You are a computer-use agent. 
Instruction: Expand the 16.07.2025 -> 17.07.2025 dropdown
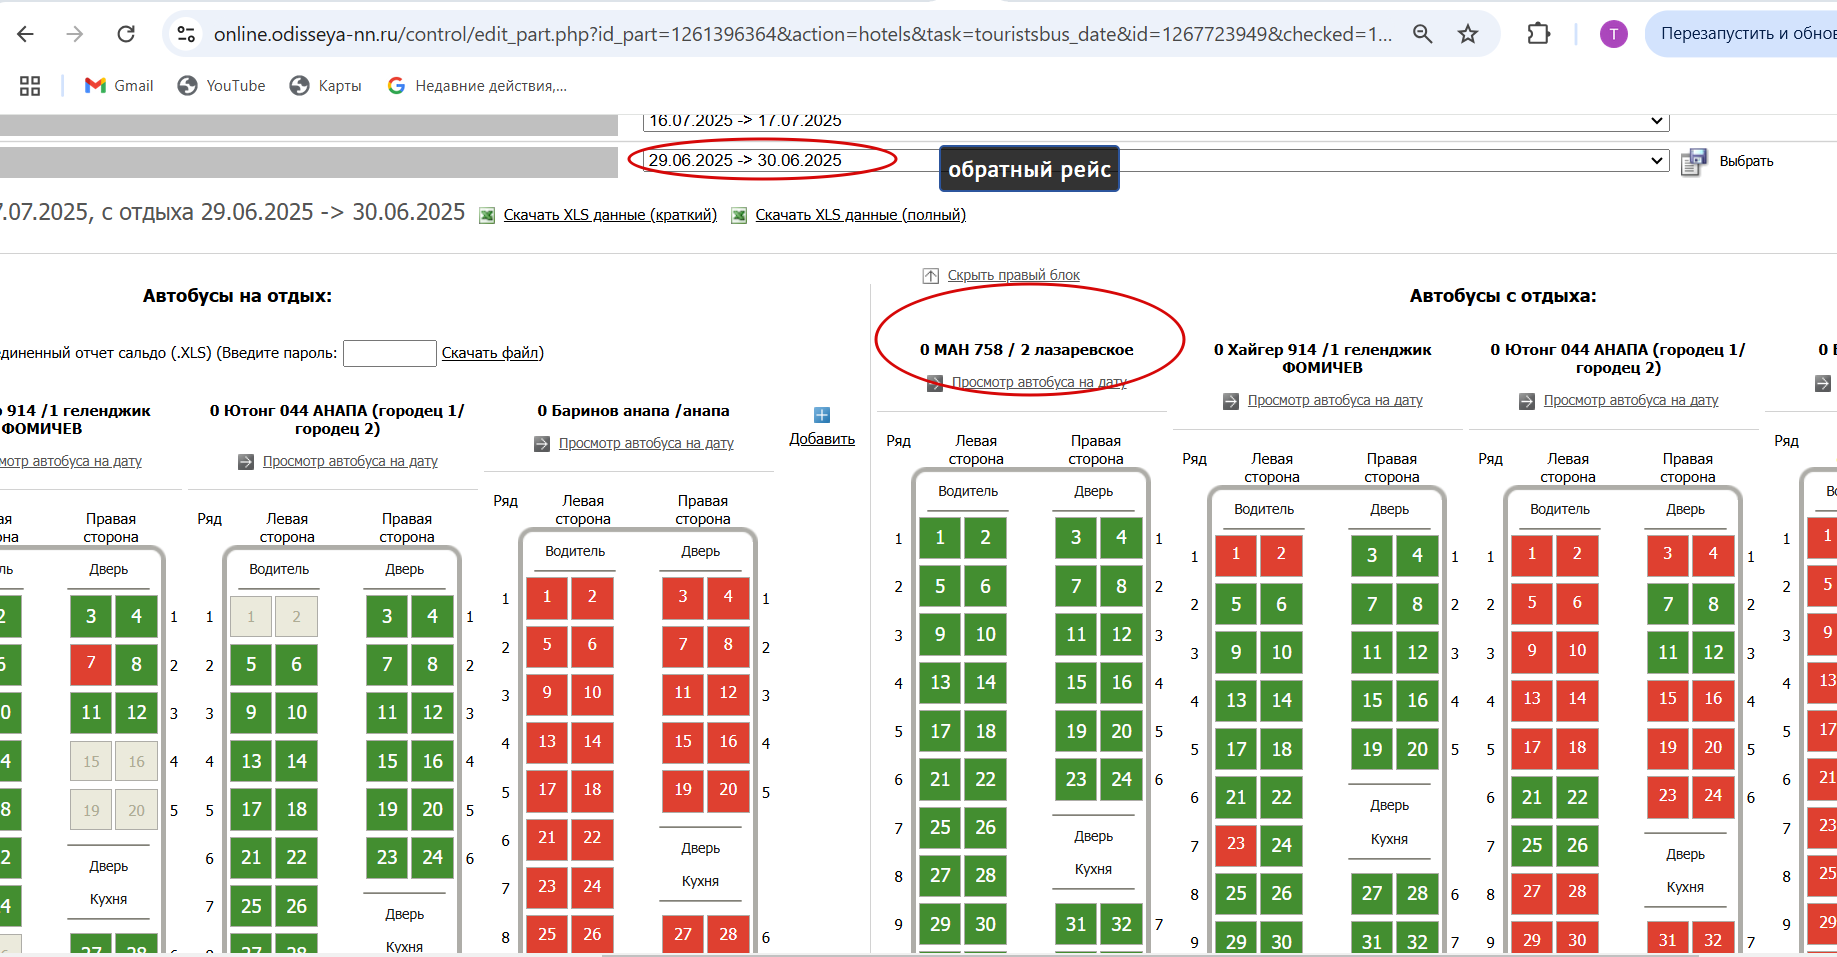click(1156, 121)
